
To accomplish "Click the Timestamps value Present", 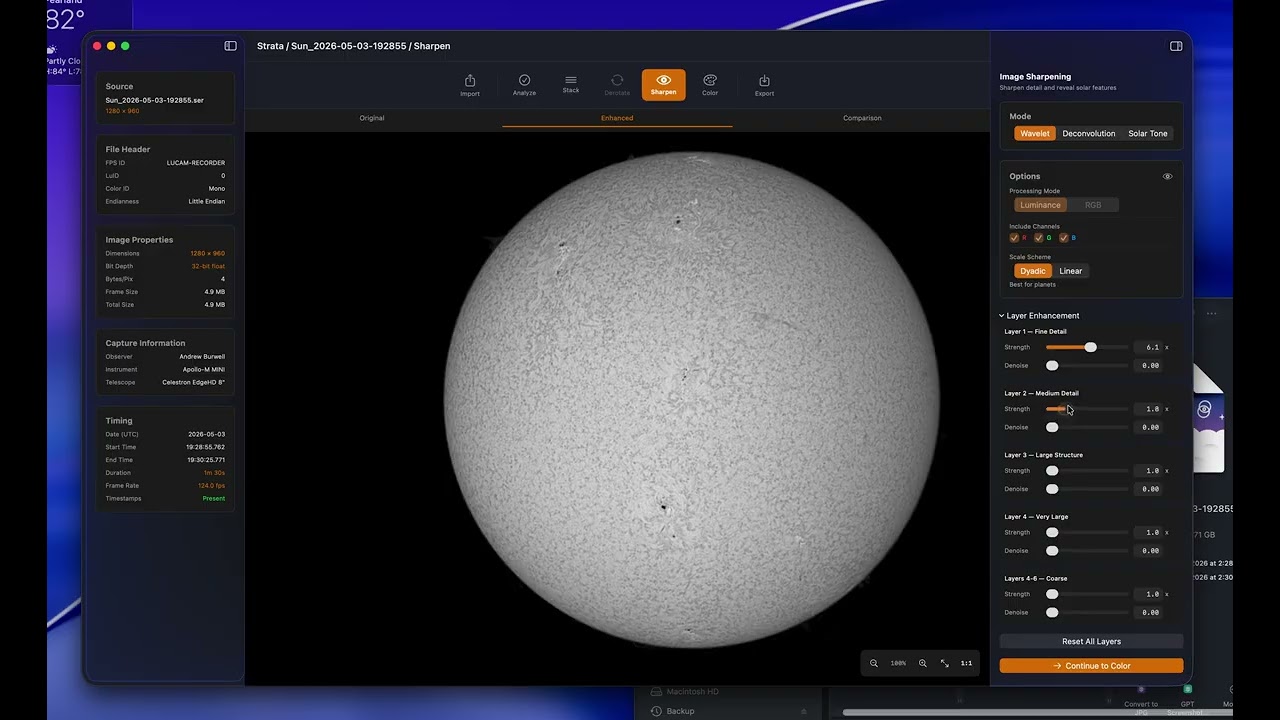I will [214, 499].
